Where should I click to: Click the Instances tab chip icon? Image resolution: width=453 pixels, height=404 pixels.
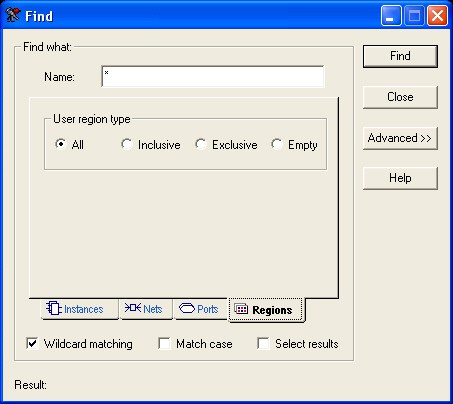[x=54, y=308]
